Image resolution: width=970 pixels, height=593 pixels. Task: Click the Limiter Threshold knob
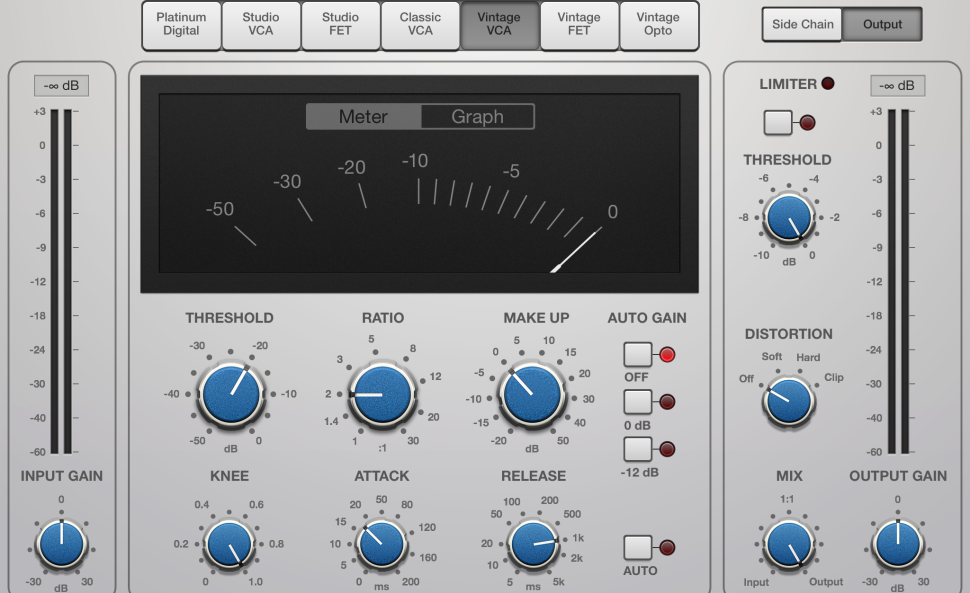(x=789, y=219)
